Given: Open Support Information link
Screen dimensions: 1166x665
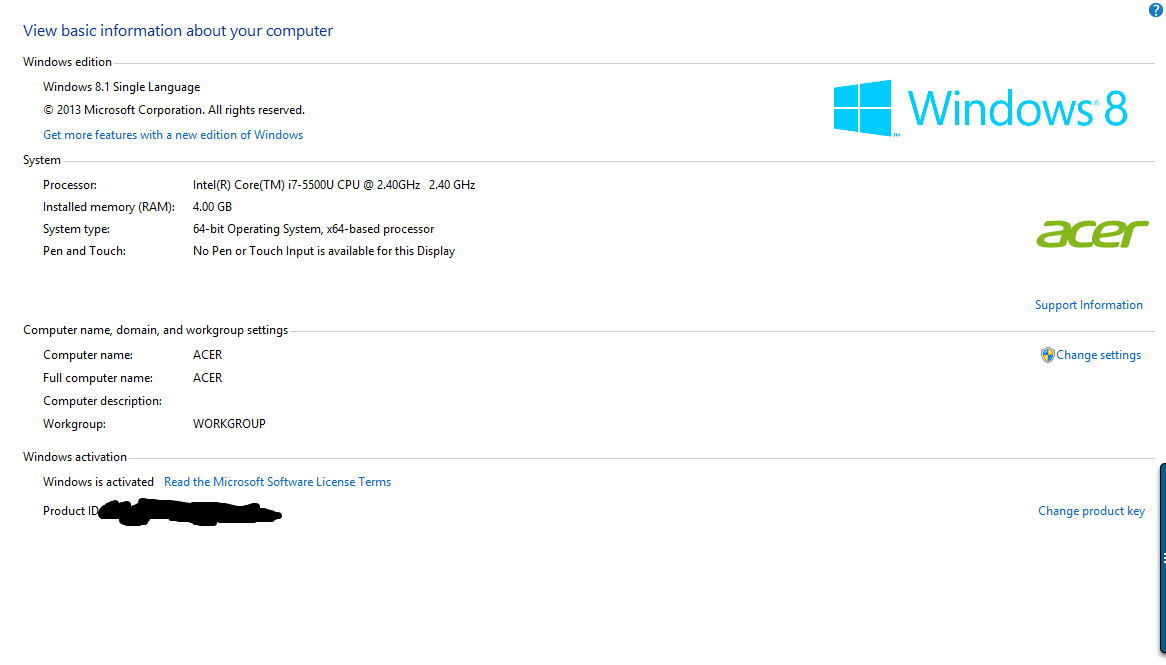Looking at the screenshot, I should tap(1089, 305).
